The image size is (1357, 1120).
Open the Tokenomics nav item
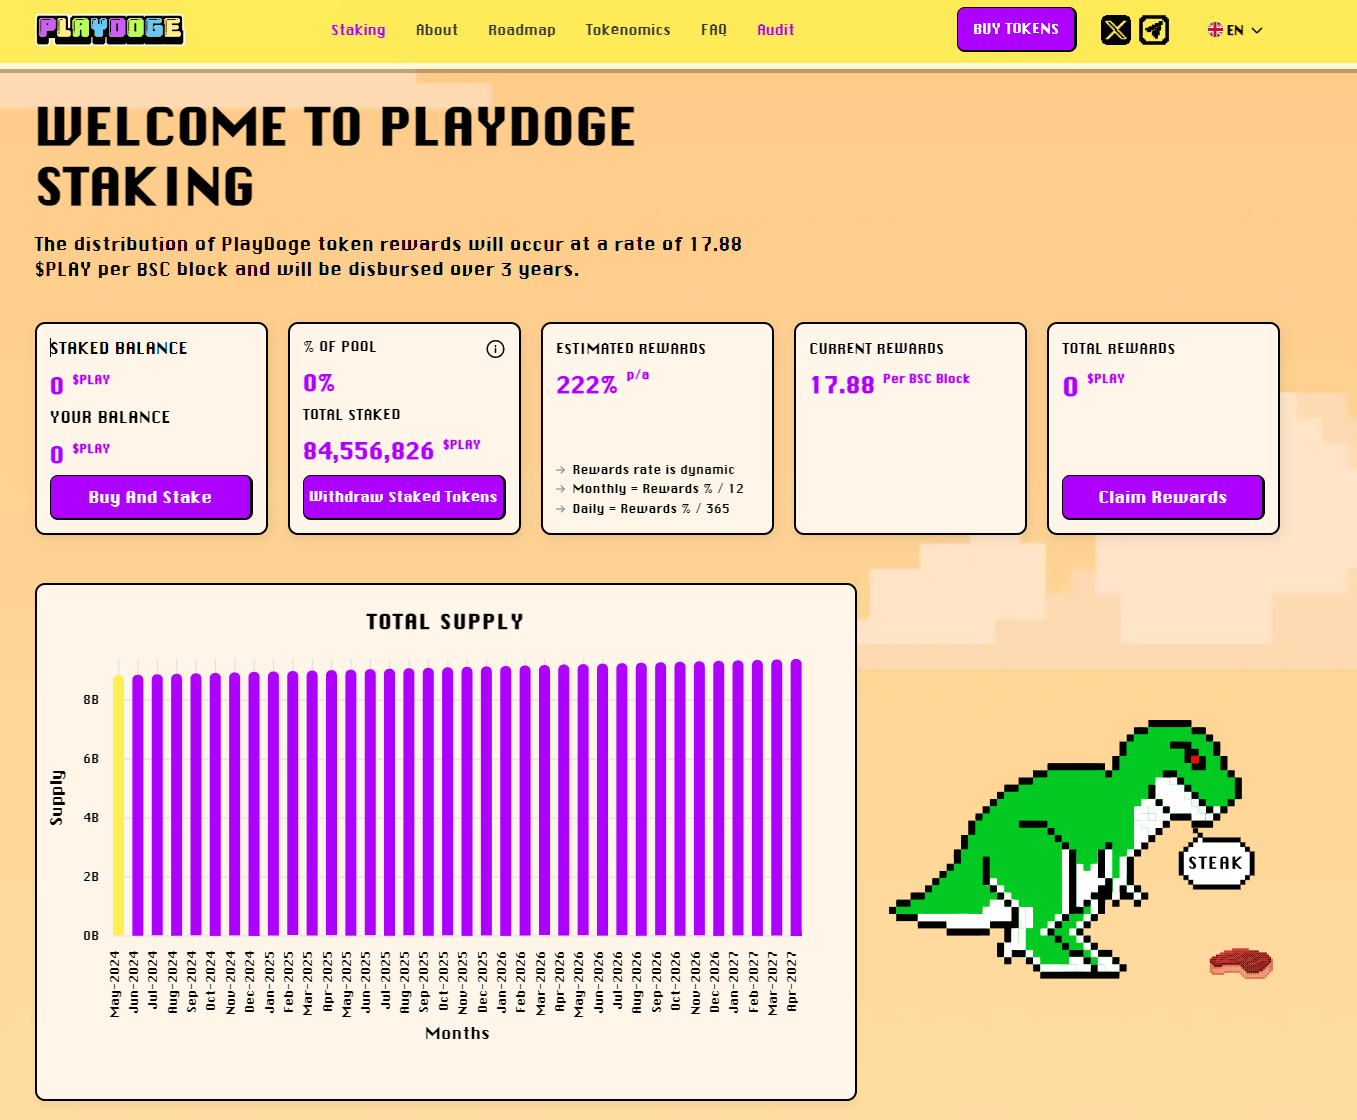tap(628, 30)
